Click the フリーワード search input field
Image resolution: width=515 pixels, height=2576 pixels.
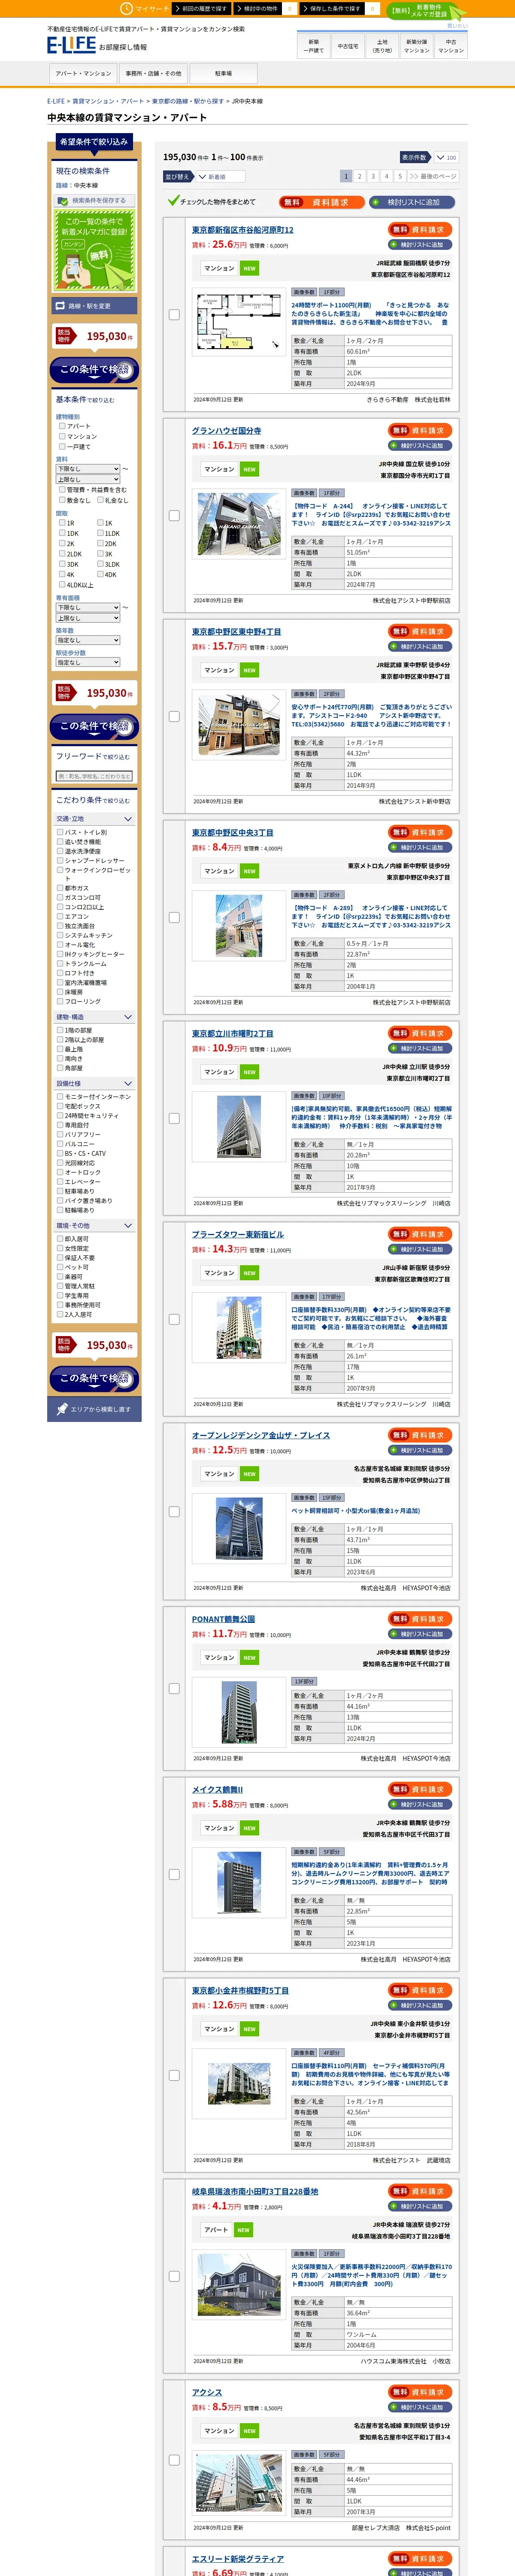point(95,776)
